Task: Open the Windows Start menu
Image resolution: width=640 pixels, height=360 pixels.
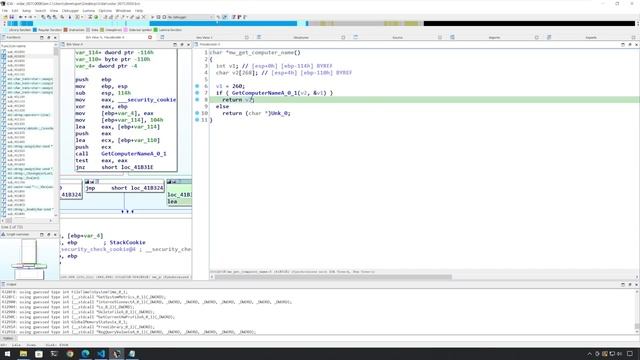Action: tap(7, 354)
